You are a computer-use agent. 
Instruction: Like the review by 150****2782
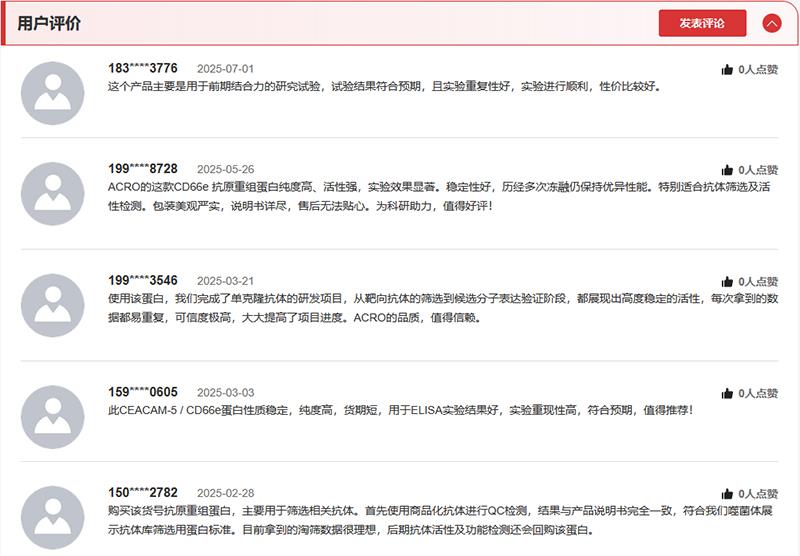tap(727, 494)
